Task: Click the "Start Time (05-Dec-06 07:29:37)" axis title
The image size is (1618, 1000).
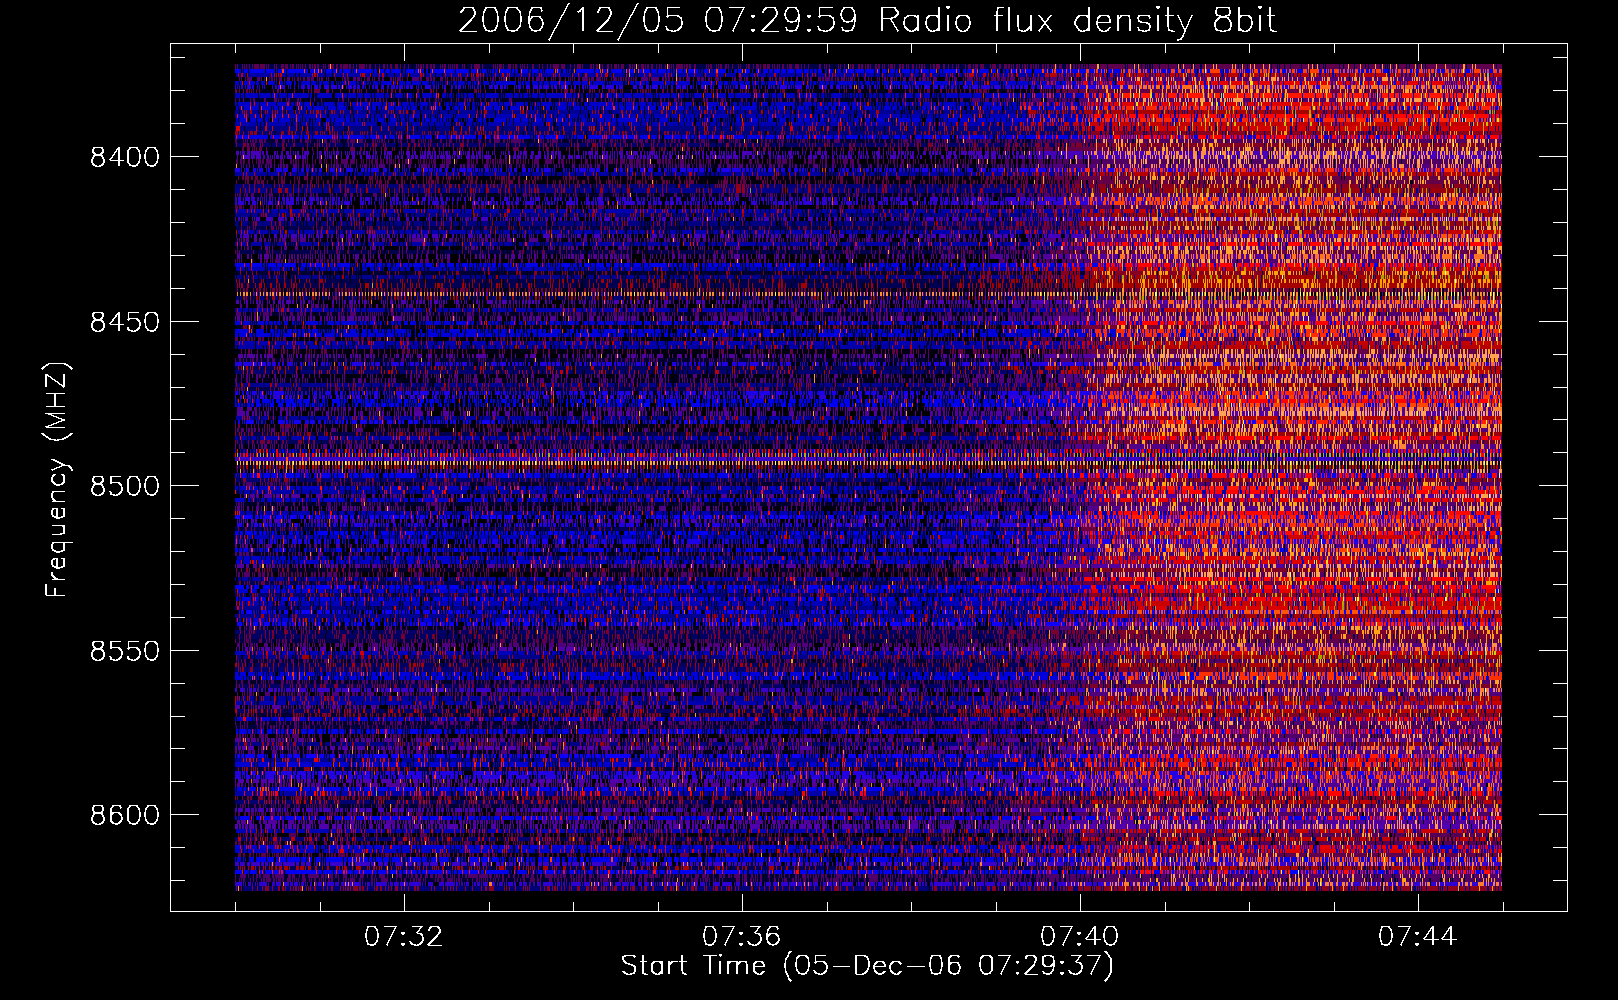Action: (x=867, y=966)
